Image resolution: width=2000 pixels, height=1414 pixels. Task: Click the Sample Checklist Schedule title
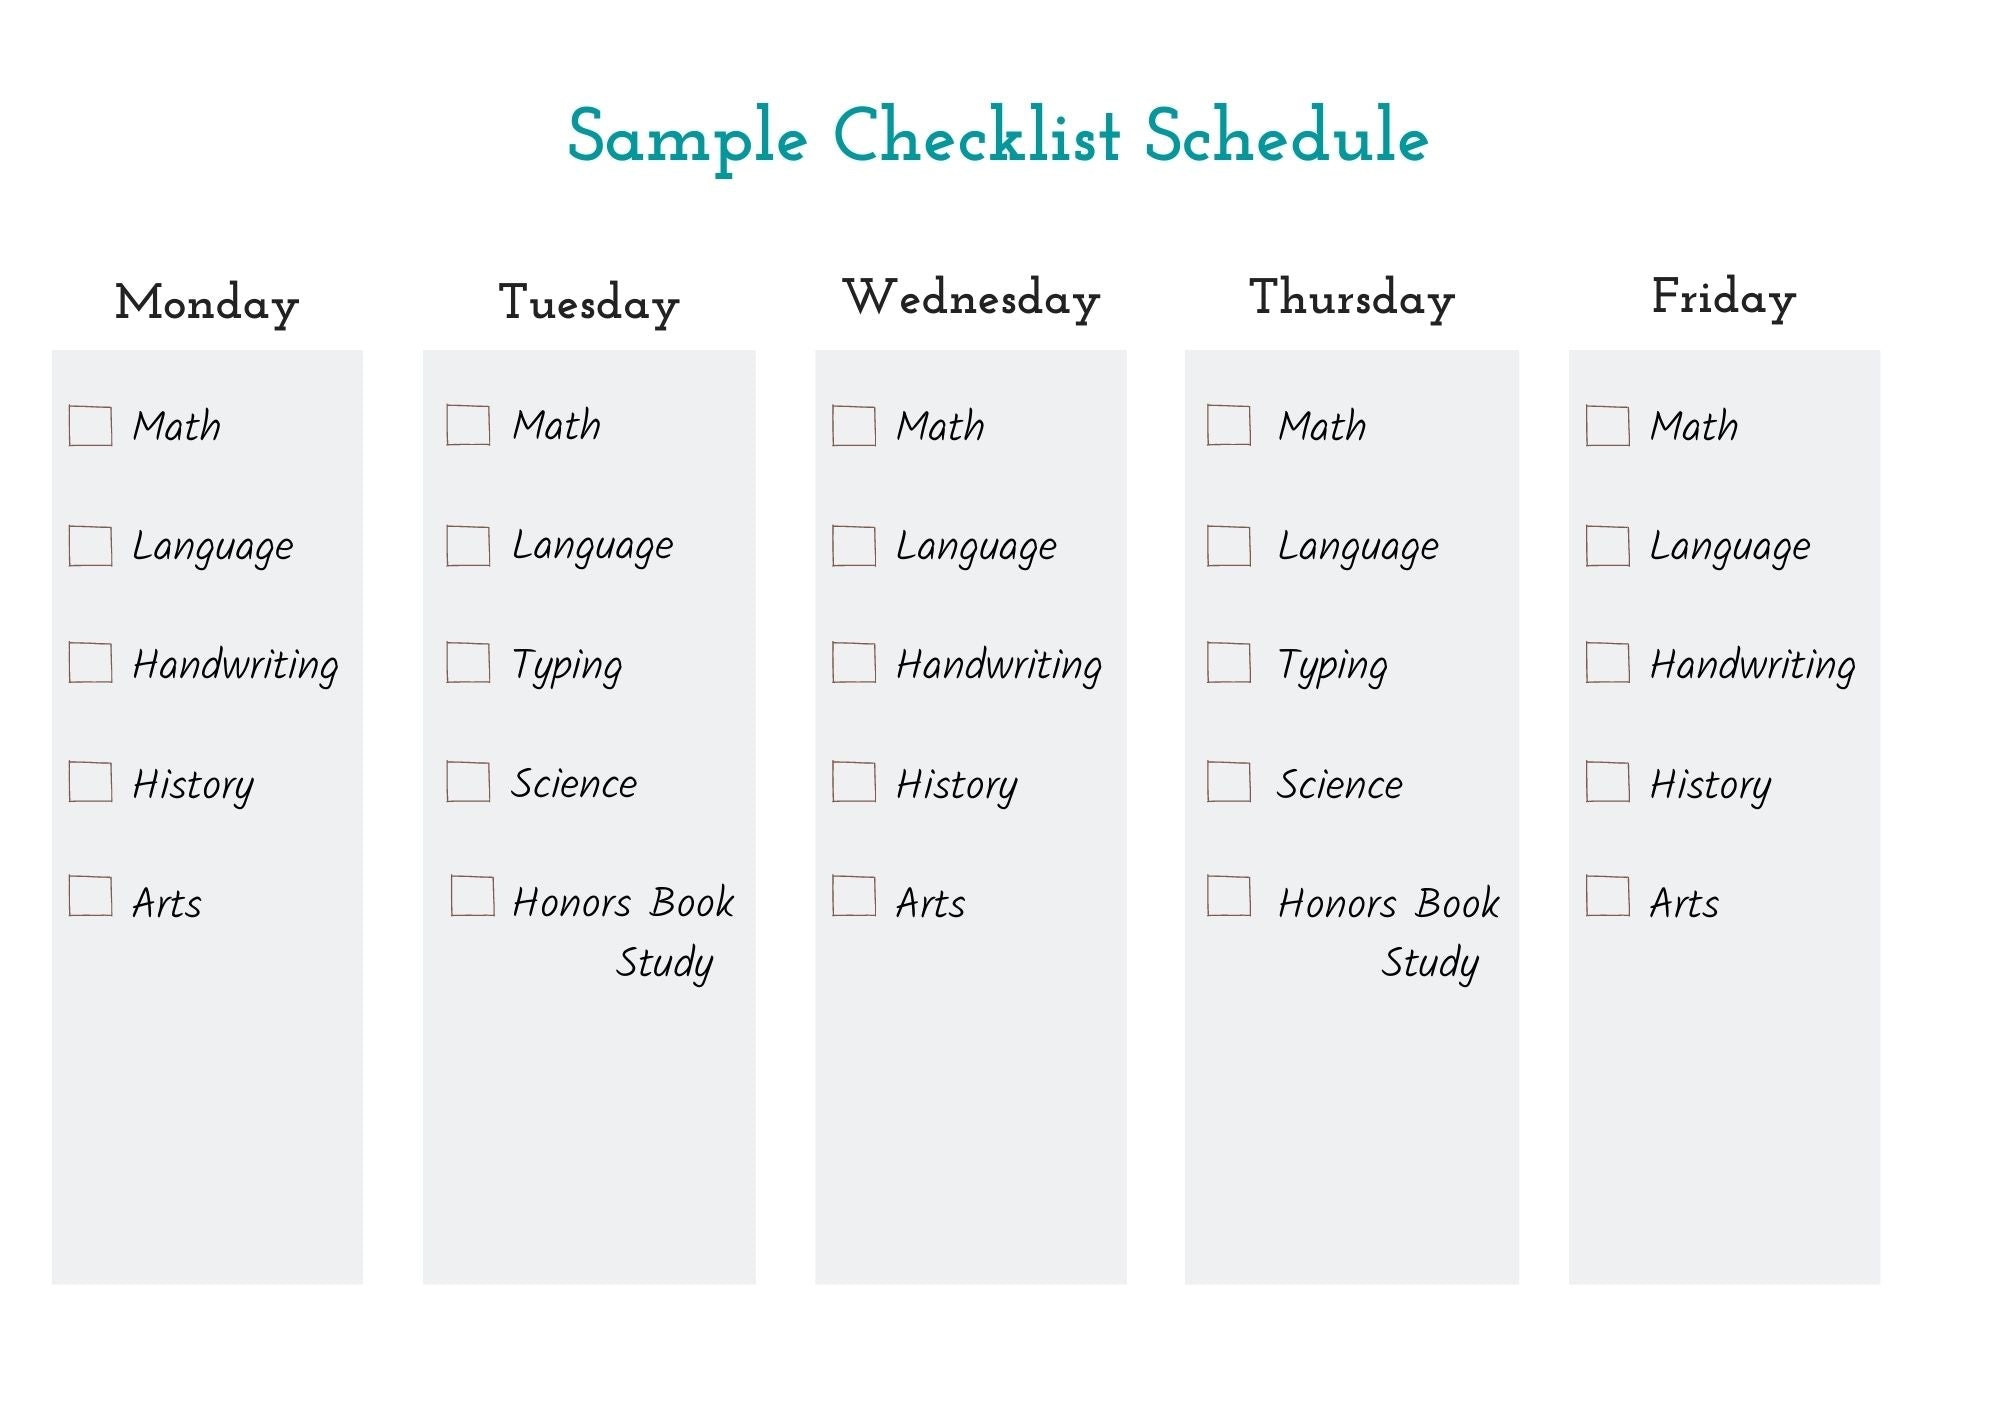pos(998,136)
